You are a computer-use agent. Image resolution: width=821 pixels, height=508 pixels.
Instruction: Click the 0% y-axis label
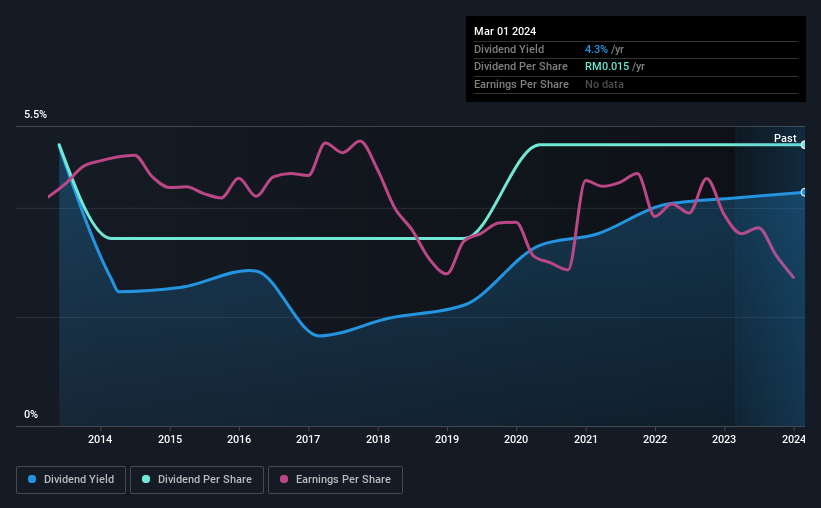pyautogui.click(x=31, y=414)
